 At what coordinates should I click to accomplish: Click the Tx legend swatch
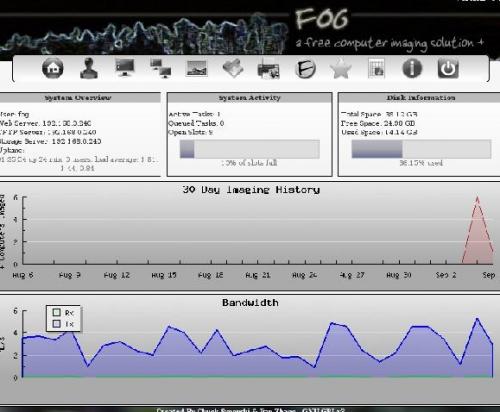point(56,324)
